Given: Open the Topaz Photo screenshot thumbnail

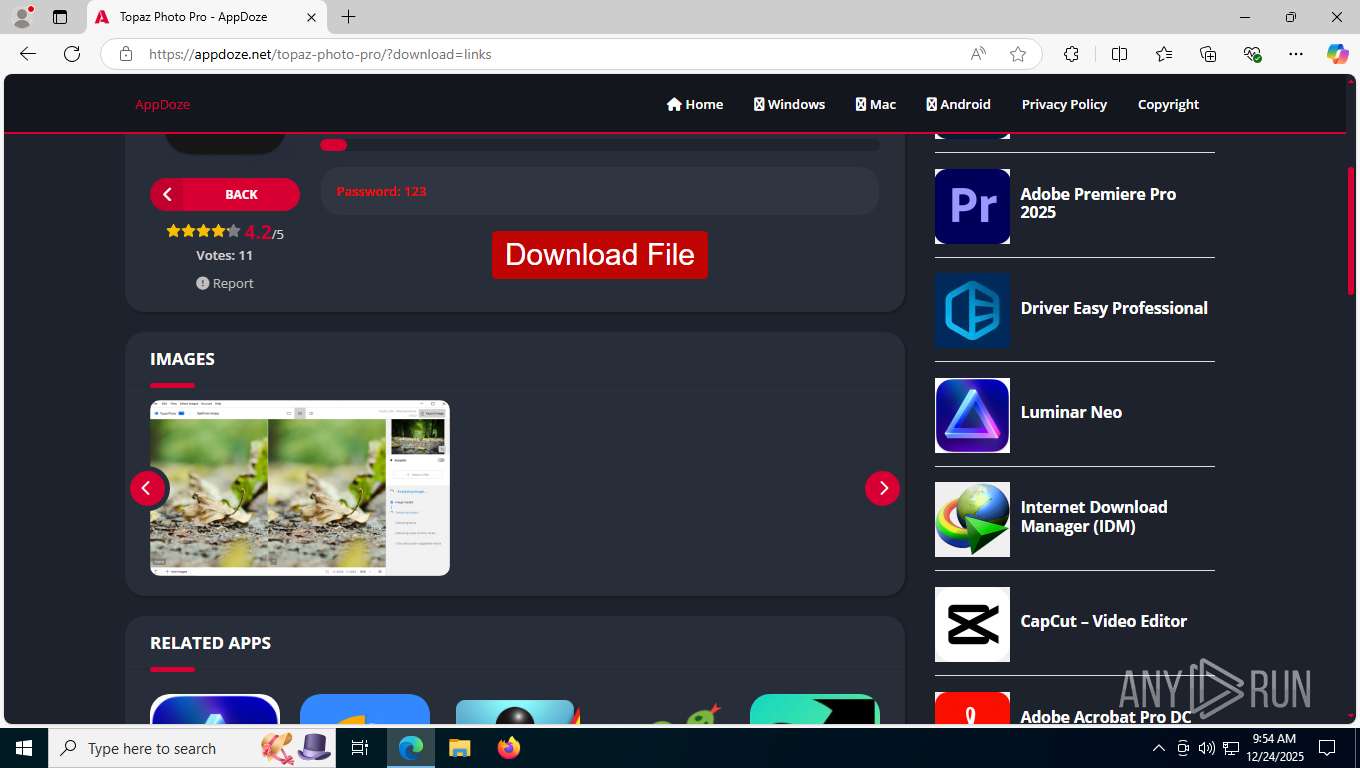Looking at the screenshot, I should coord(300,488).
